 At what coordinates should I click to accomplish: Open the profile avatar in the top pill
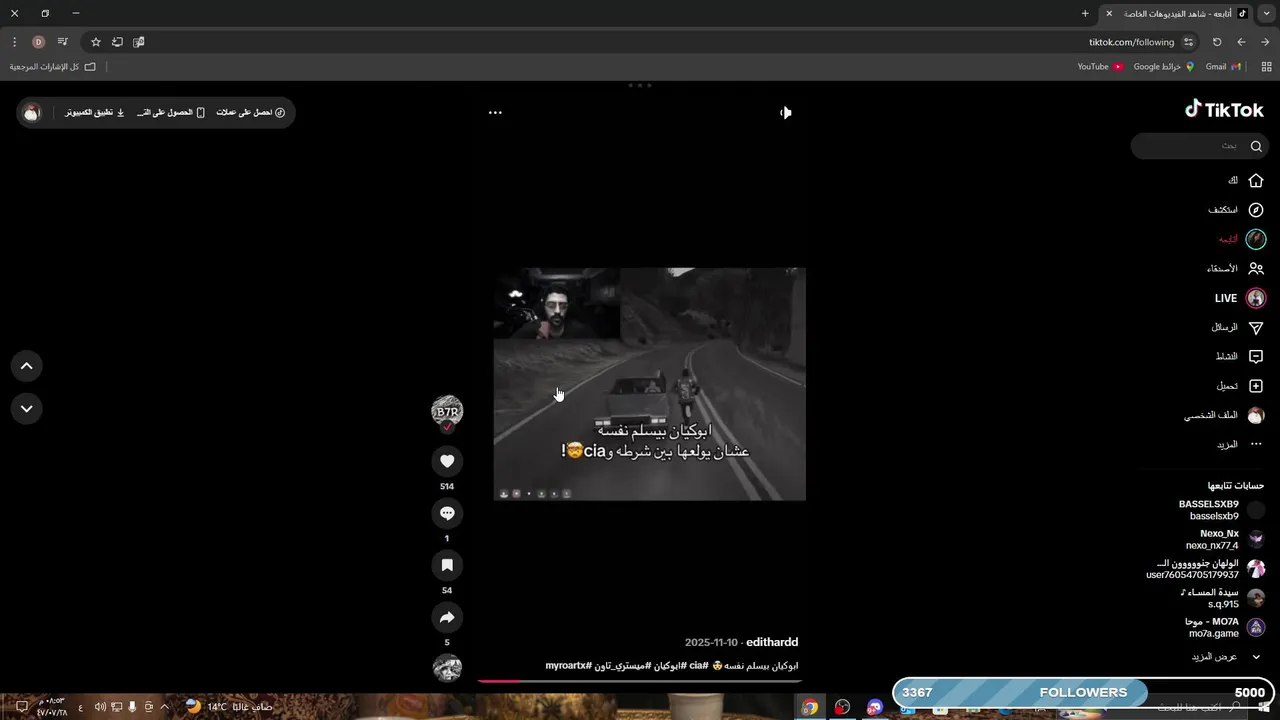tap(32, 112)
